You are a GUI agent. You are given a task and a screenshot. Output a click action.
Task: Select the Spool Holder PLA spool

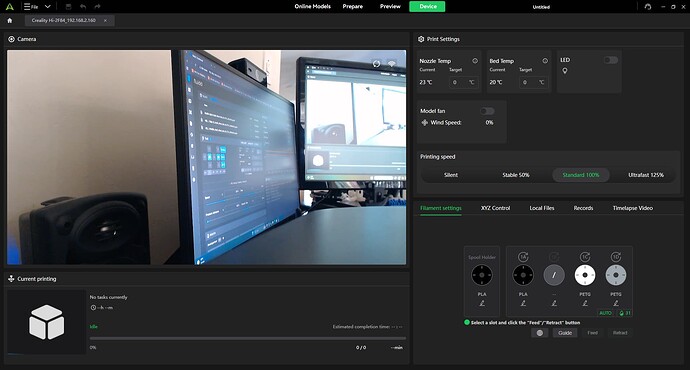click(x=482, y=275)
